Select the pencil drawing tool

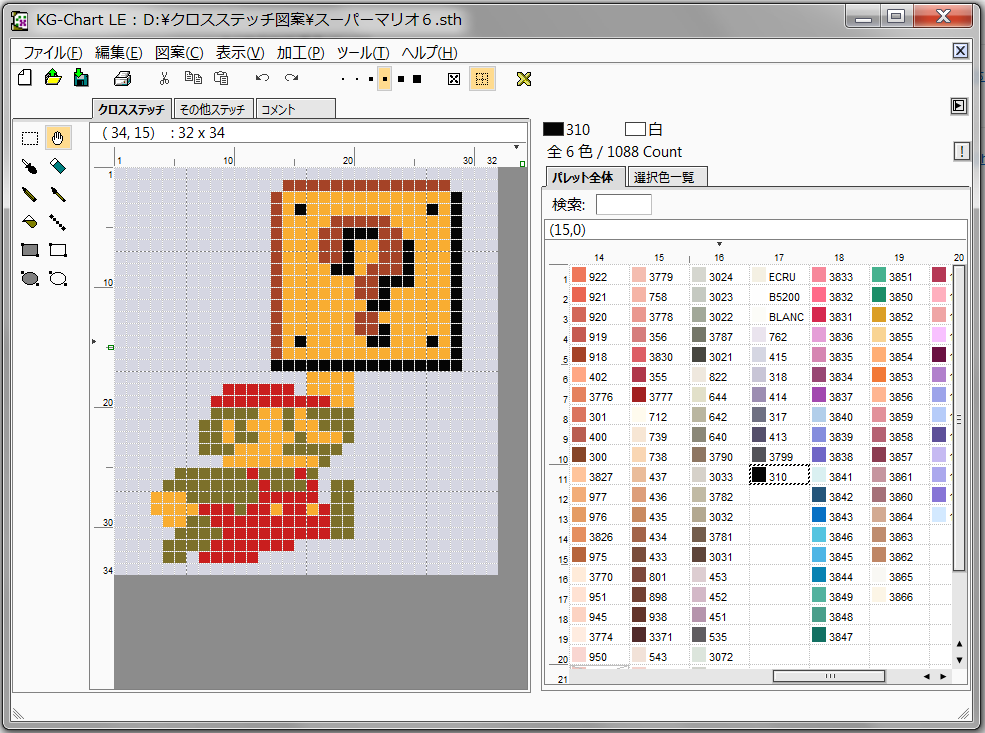[30, 194]
